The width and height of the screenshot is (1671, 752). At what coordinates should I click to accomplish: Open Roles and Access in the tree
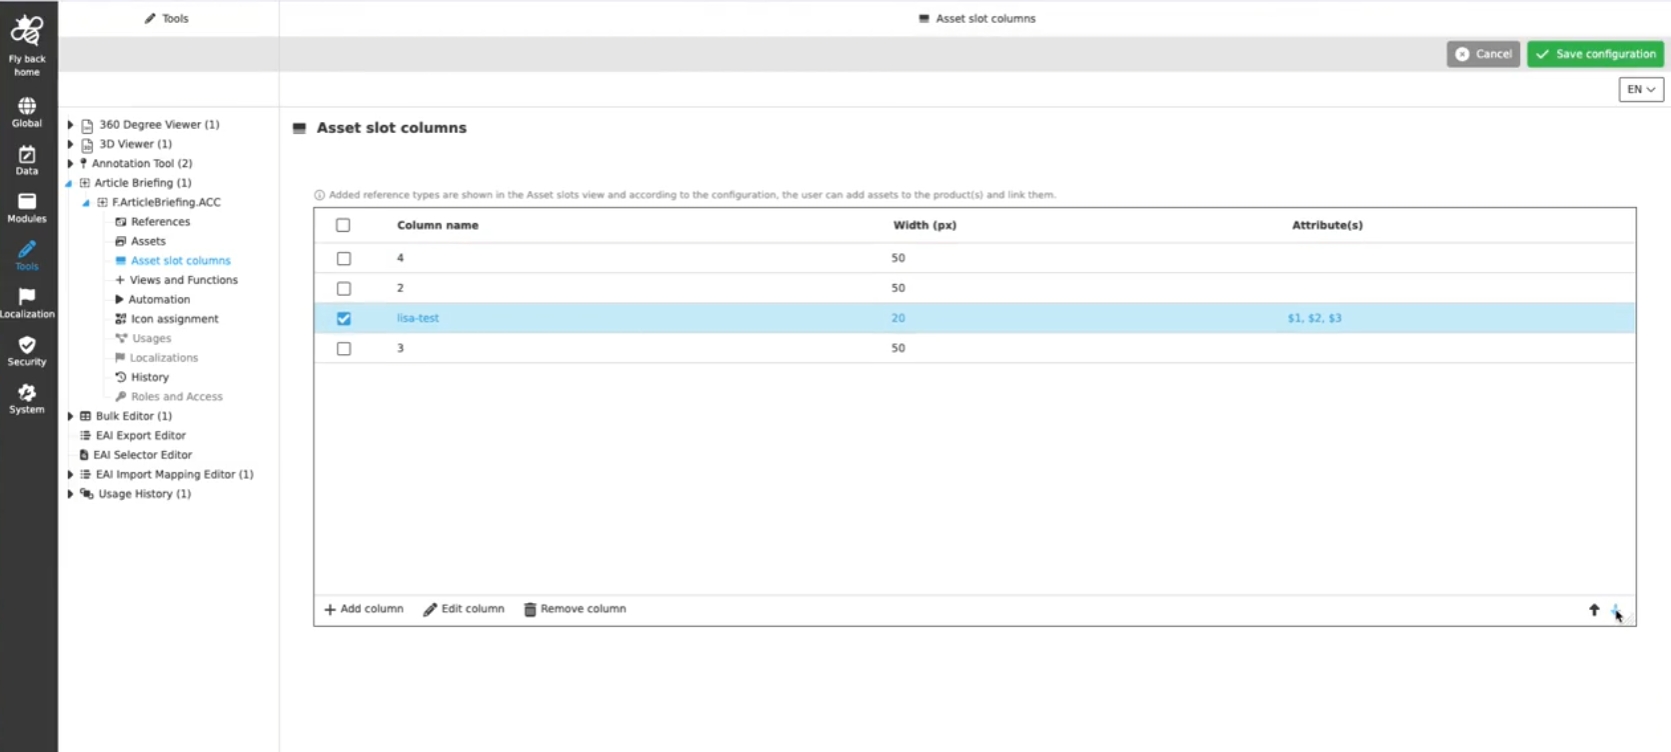[177, 397]
